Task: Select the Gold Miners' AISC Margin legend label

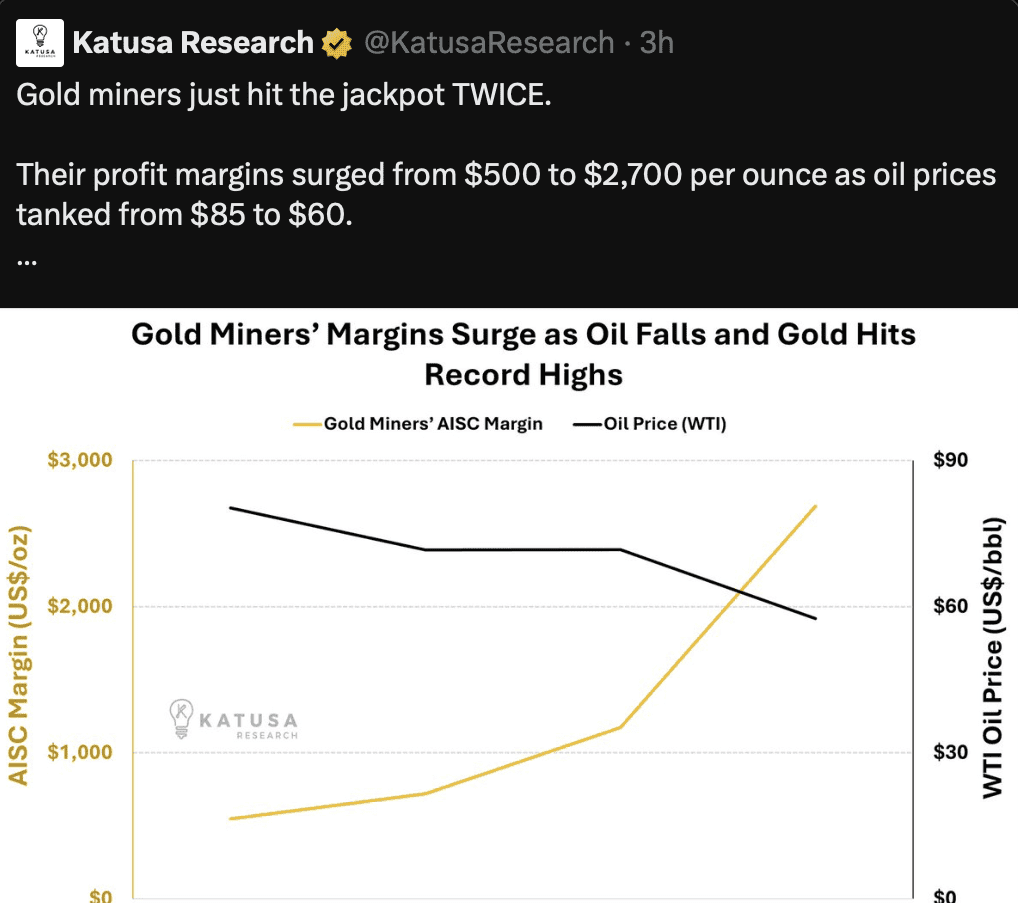Action: (x=433, y=424)
